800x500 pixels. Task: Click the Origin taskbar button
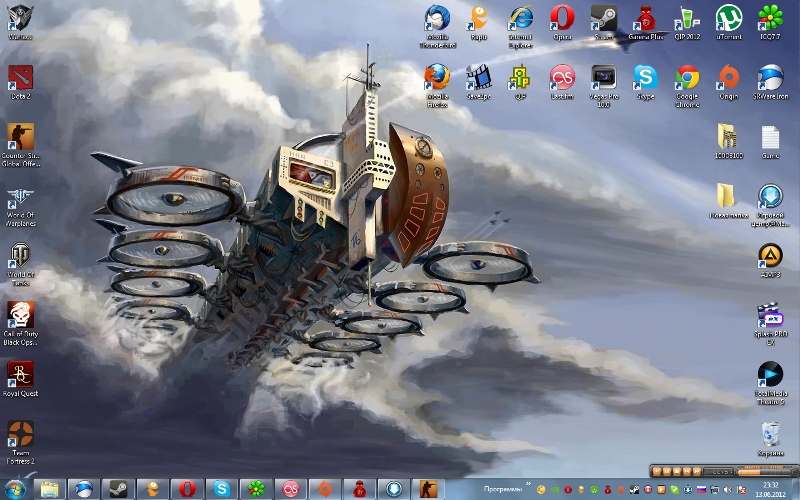tap(325, 489)
